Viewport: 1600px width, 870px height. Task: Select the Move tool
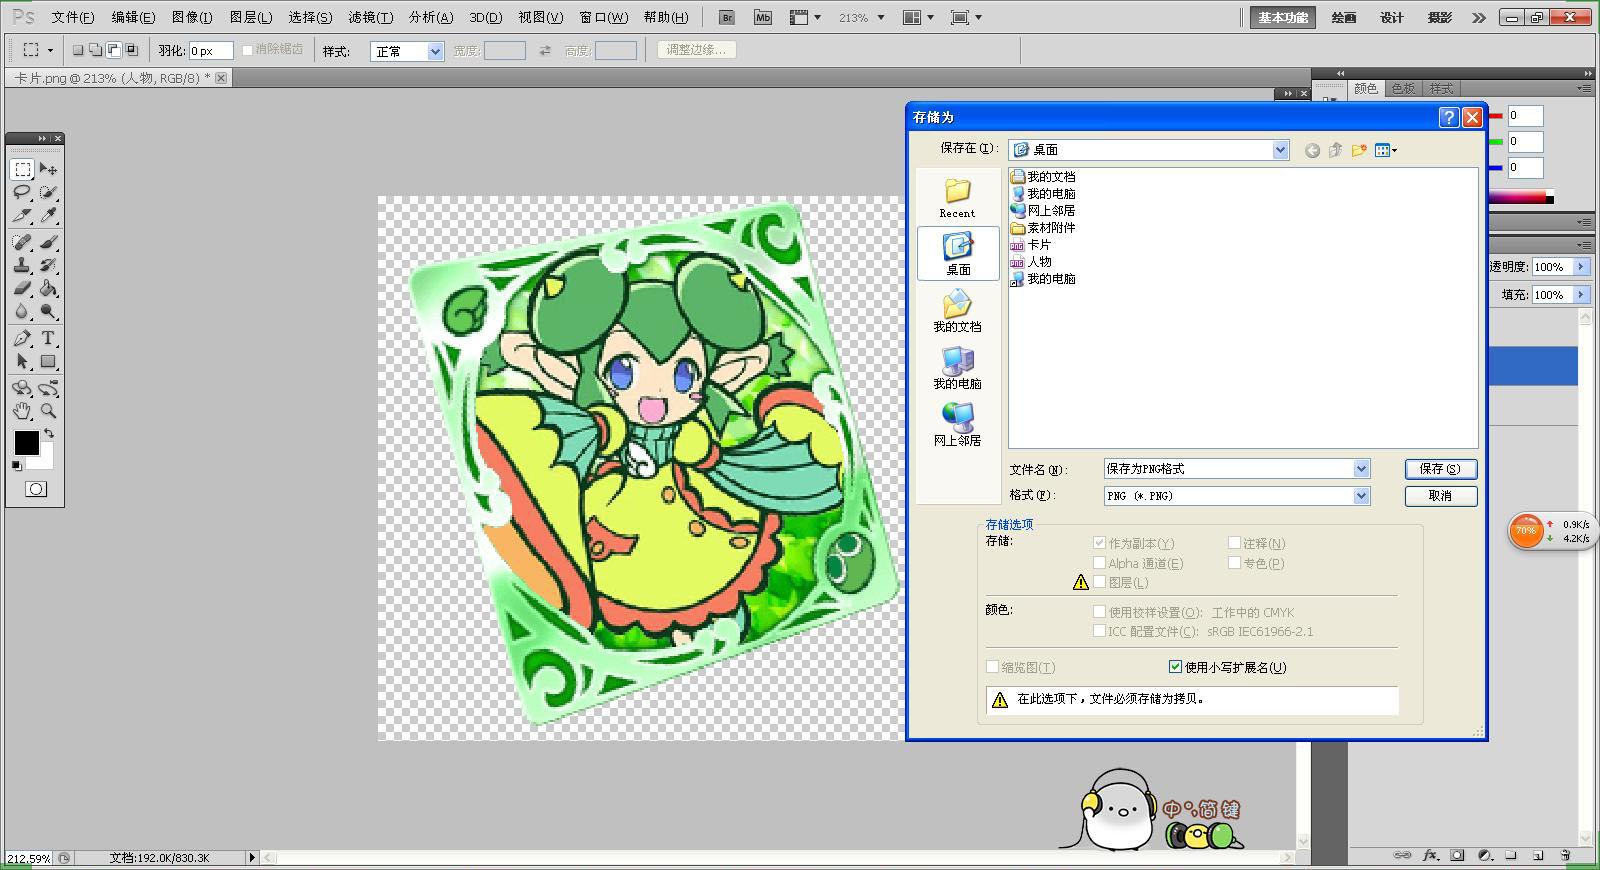(48, 169)
